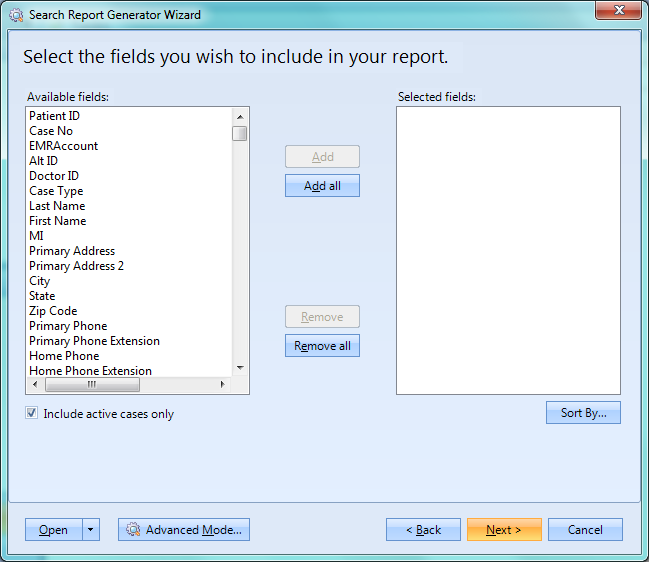Click horizontal scrollbar right arrow
This screenshot has height=562, width=649.
click(x=224, y=384)
